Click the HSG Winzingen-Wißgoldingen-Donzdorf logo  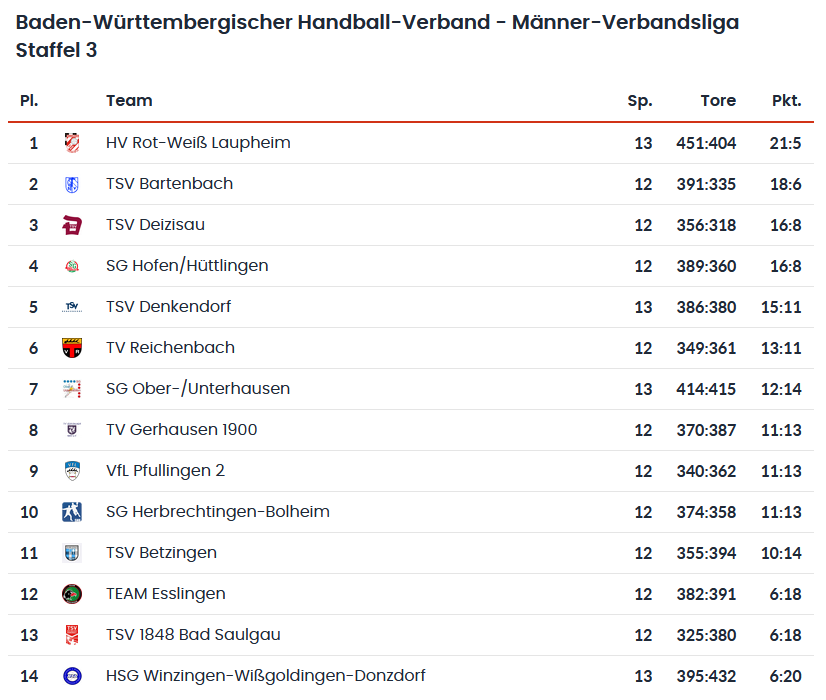[x=71, y=676]
